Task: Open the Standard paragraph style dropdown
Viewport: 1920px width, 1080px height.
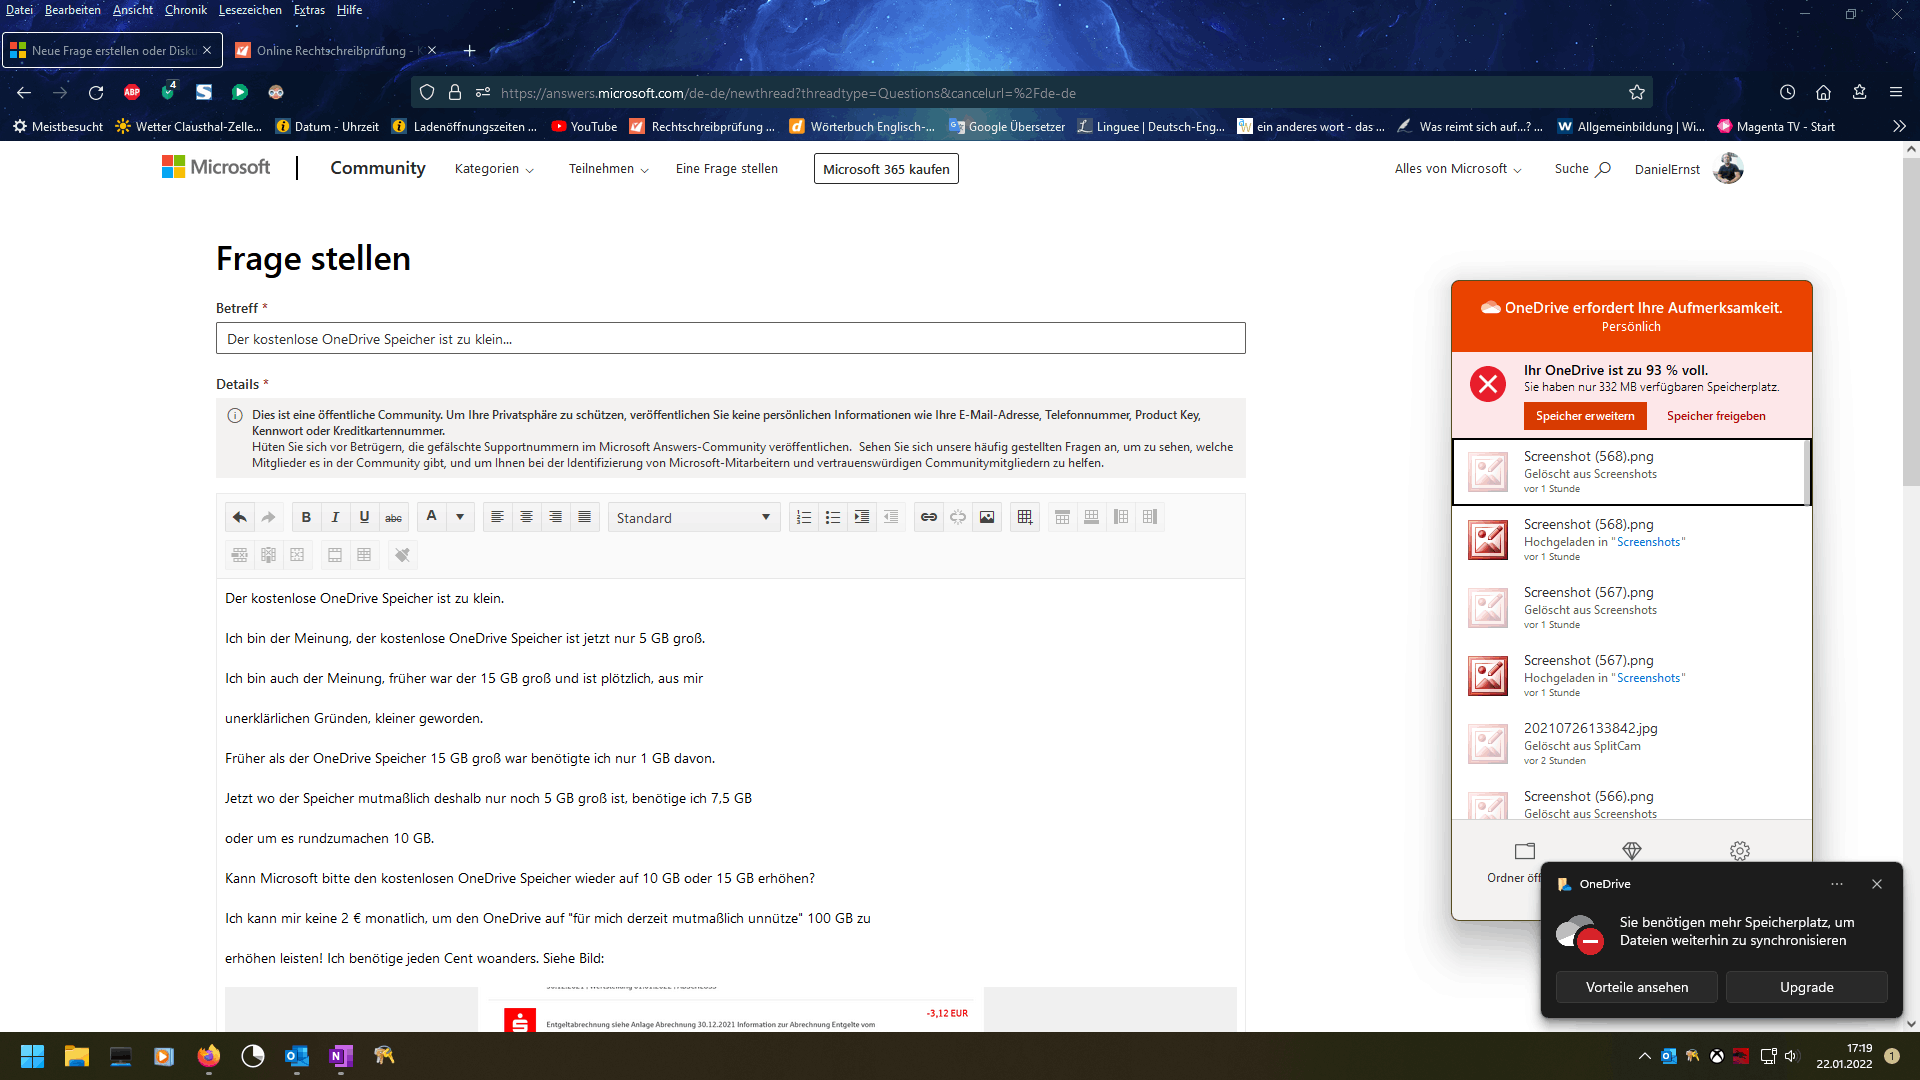Action: [x=693, y=517]
